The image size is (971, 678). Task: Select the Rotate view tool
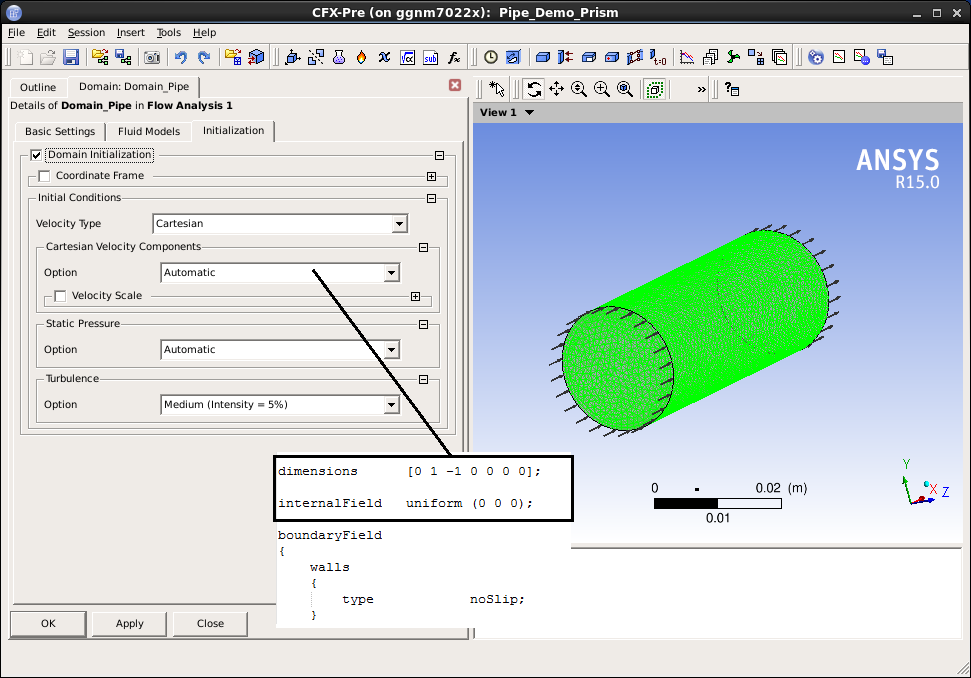click(534, 89)
